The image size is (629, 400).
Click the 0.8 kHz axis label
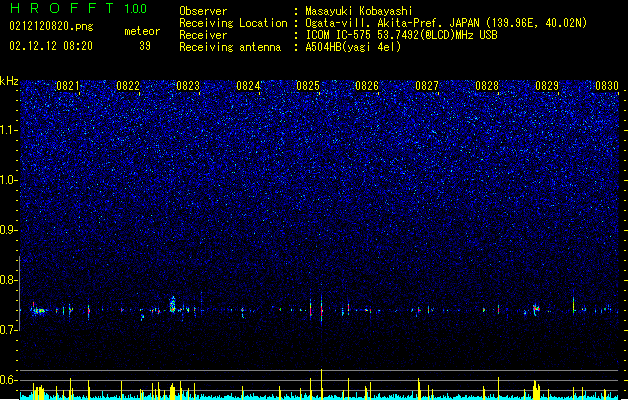(x=9, y=280)
